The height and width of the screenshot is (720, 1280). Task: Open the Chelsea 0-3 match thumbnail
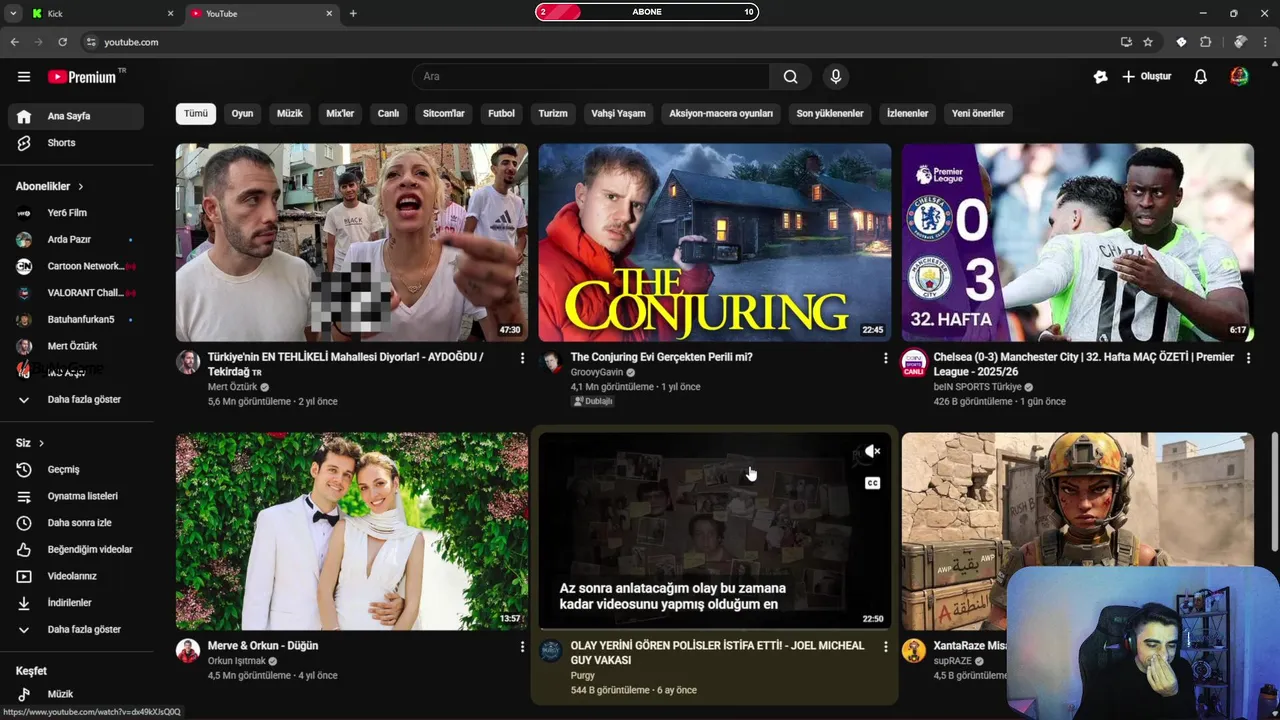1077,243
